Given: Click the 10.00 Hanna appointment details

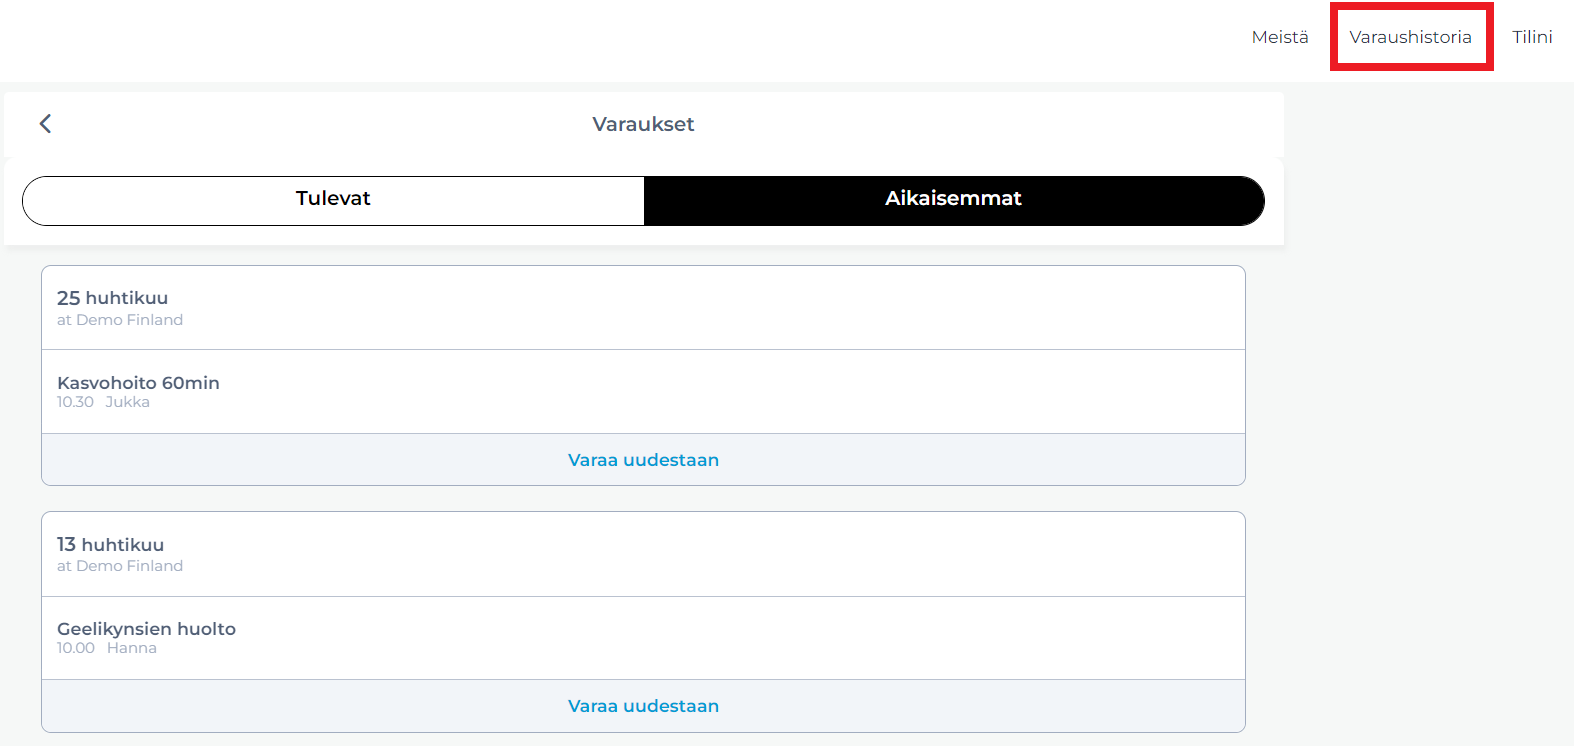Looking at the screenshot, I should click(x=106, y=648).
